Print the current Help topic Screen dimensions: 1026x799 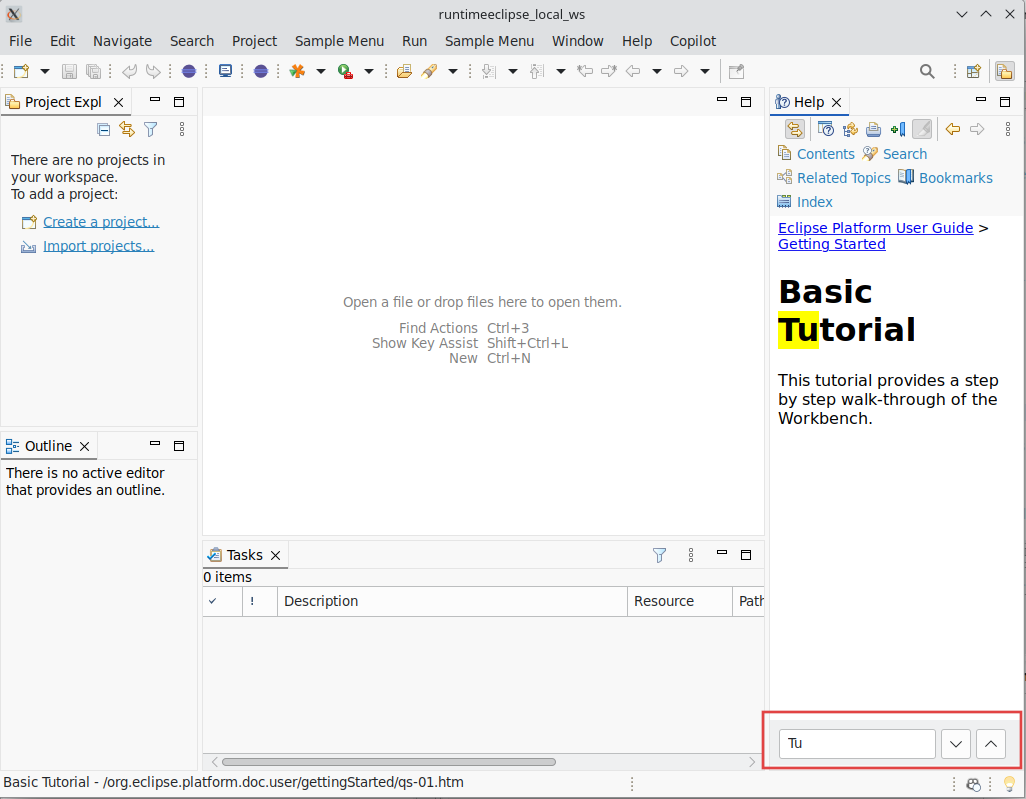pyautogui.click(x=873, y=129)
